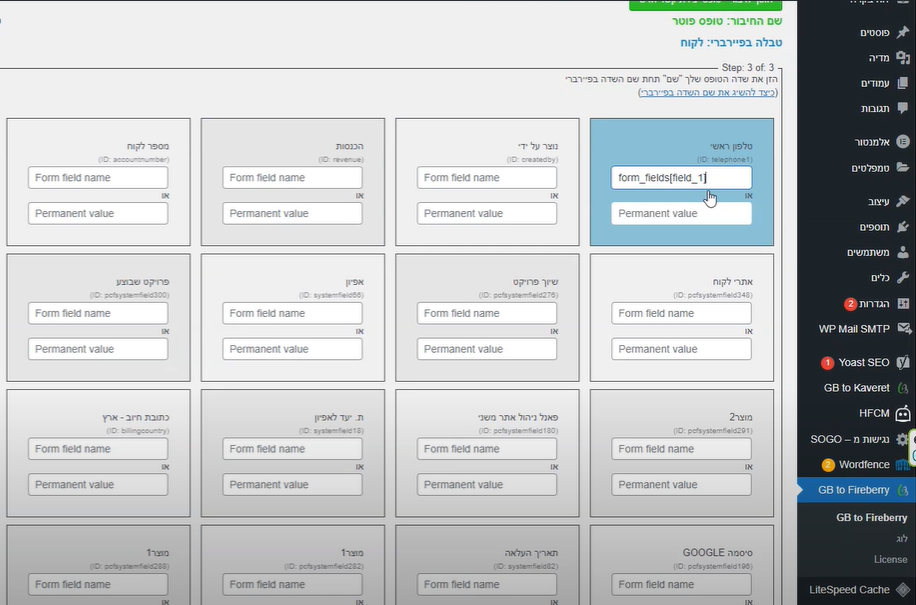Click Form field name under הכנסות
This screenshot has width=916, height=605.
292,178
